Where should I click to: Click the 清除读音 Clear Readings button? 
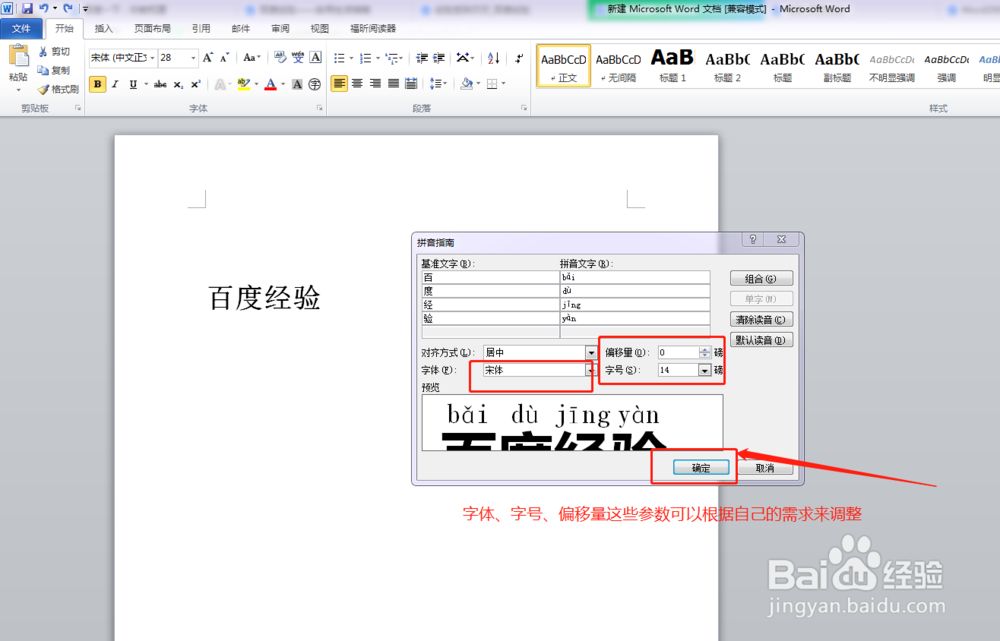pos(761,320)
